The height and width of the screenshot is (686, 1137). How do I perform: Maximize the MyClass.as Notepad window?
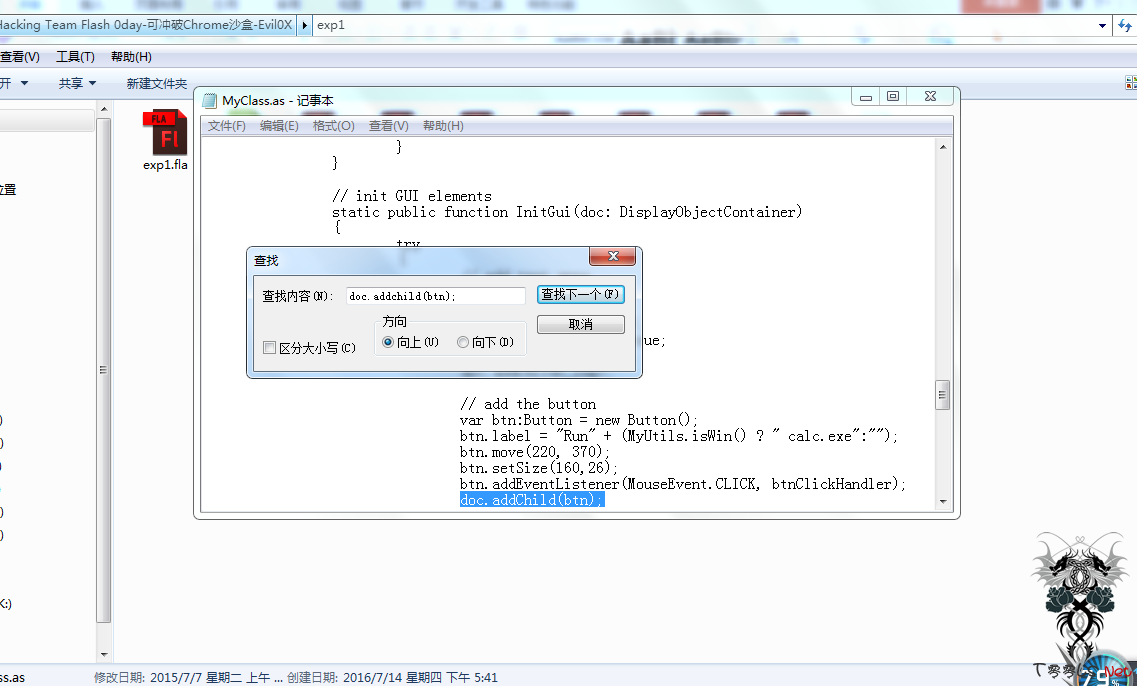tap(893, 96)
